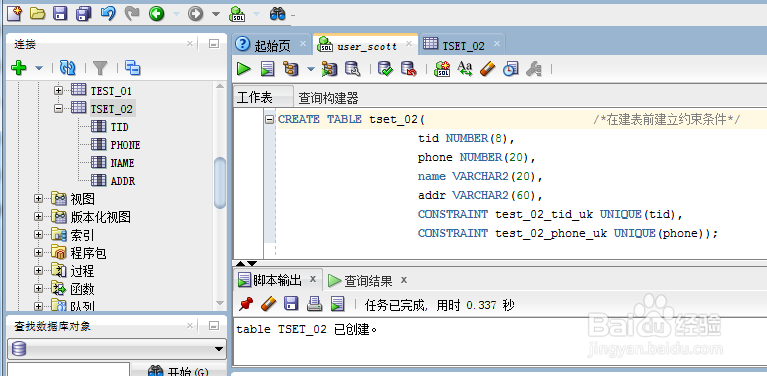Collapse the TSET_02 table node
767x376 pixels.
(59, 109)
